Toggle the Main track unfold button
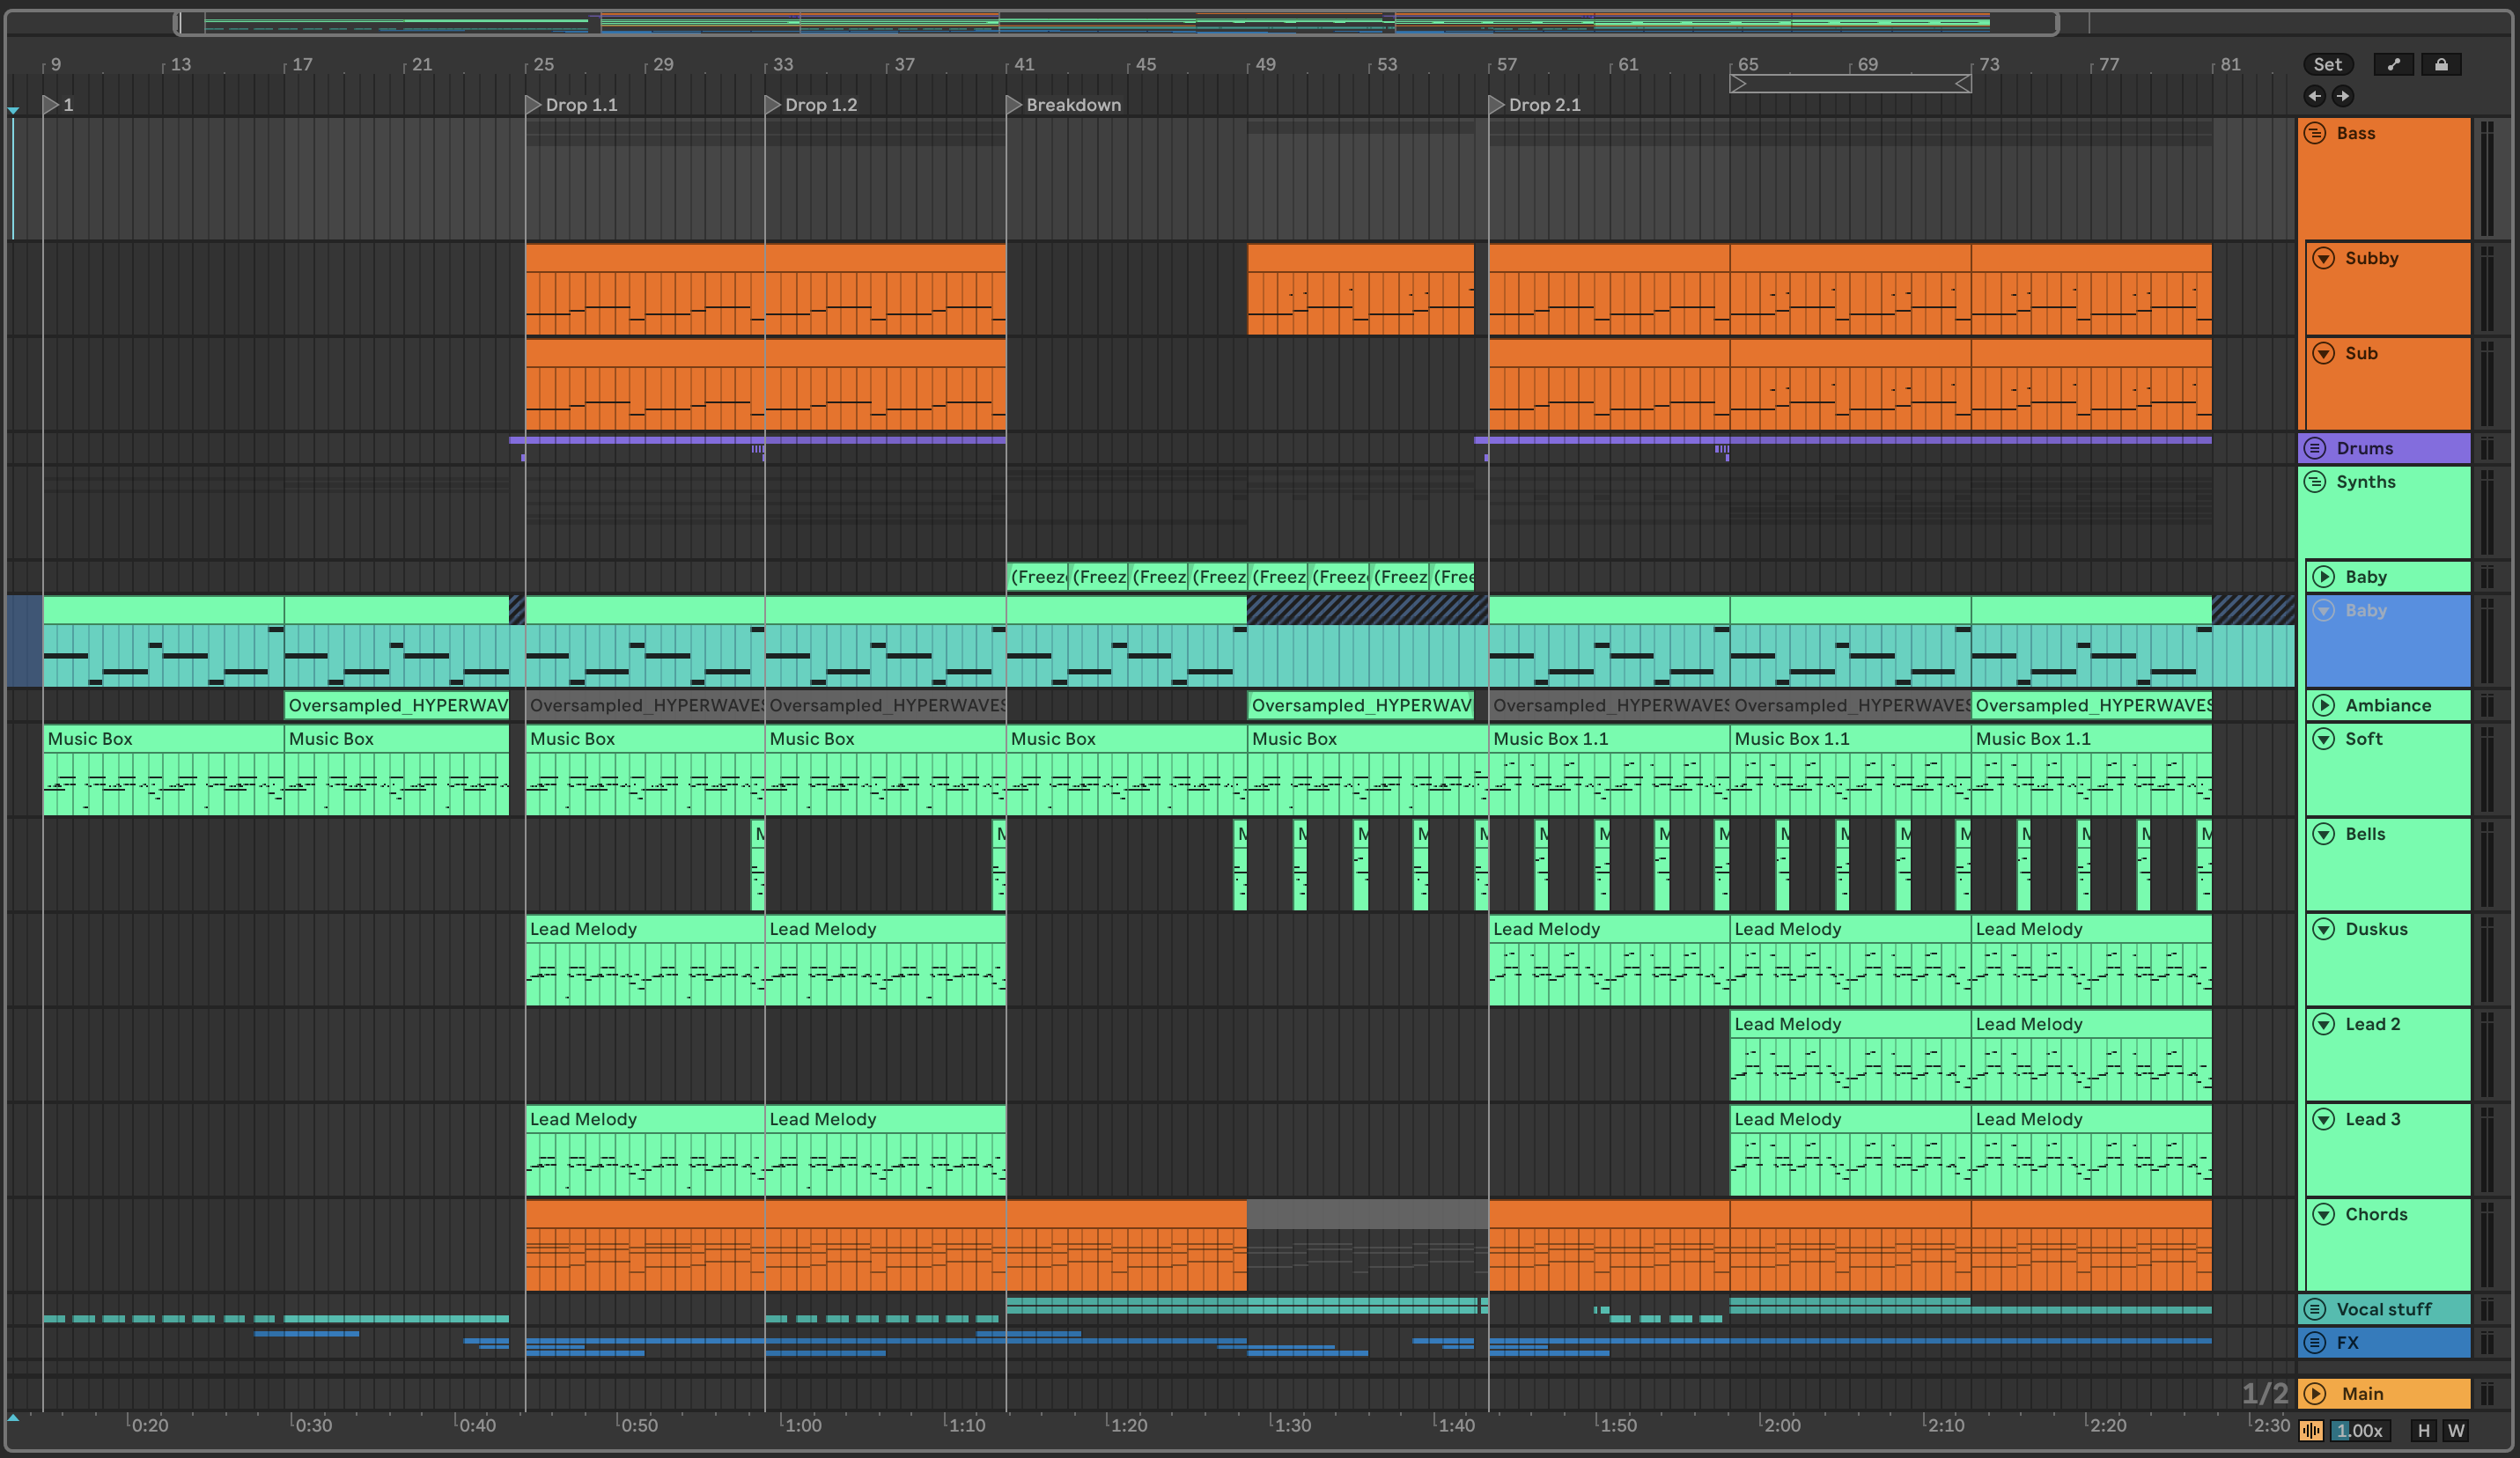This screenshot has width=2520, height=1458. (x=2315, y=1394)
